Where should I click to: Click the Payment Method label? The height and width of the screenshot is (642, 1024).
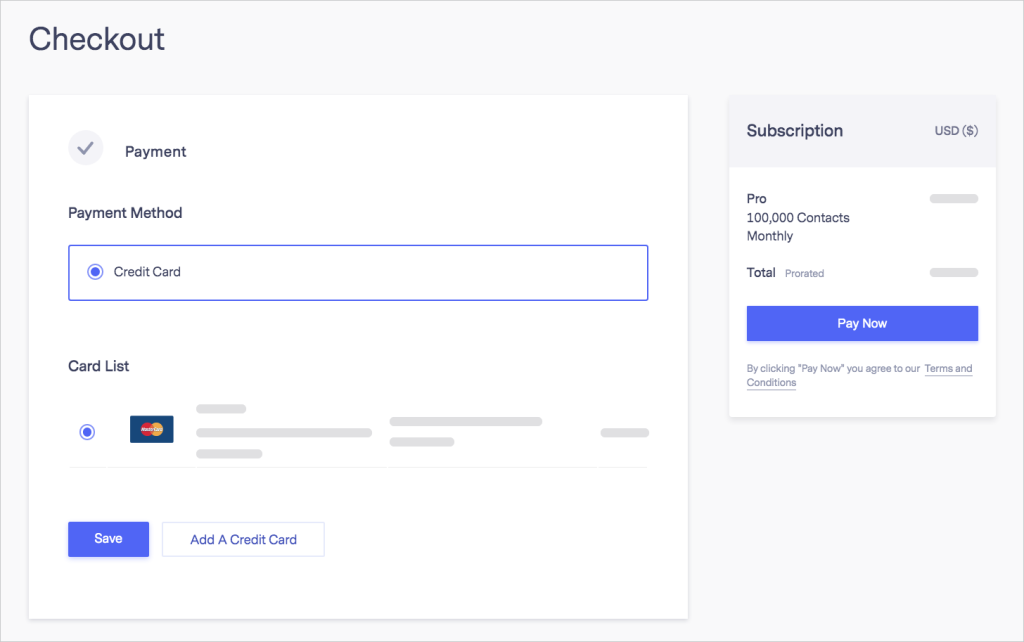125,213
